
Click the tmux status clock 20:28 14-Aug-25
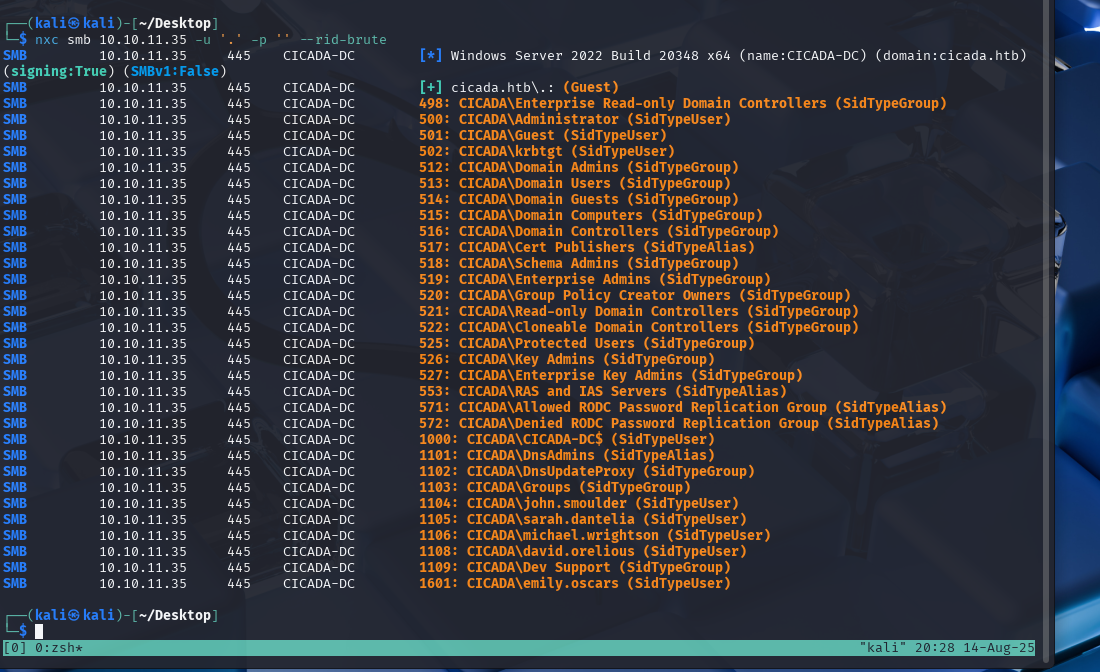click(x=974, y=648)
